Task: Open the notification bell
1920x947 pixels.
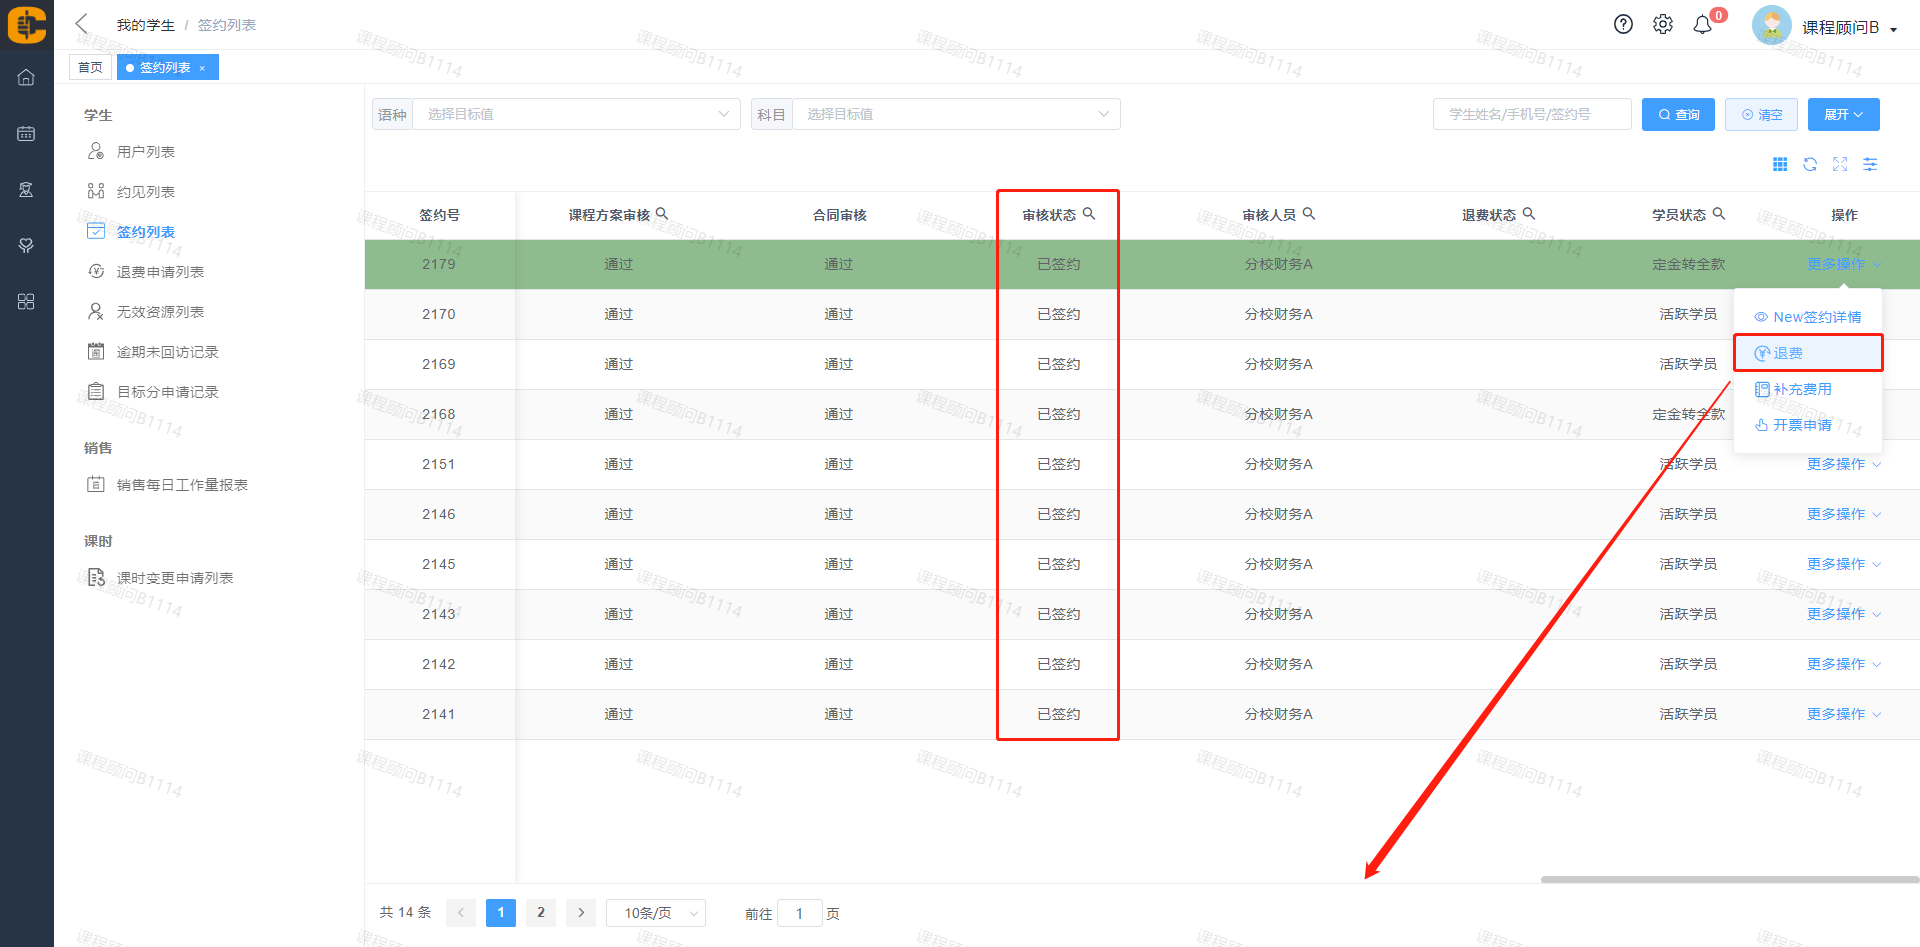Action: [x=1702, y=26]
